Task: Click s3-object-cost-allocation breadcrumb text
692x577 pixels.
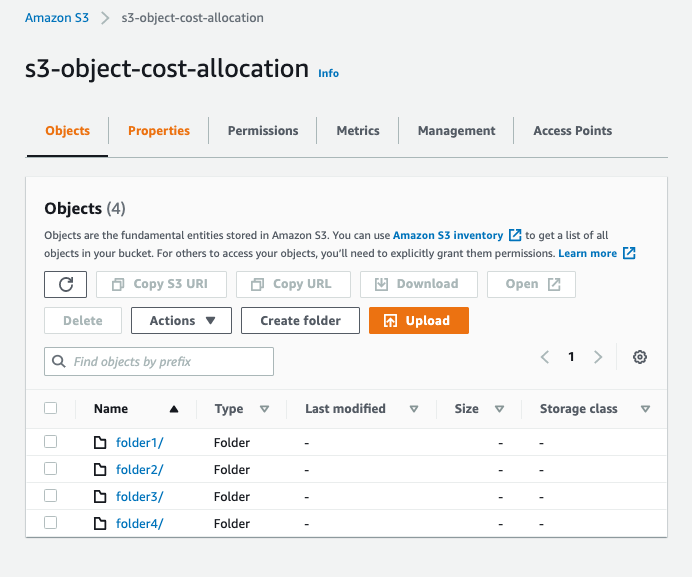Action: point(192,18)
